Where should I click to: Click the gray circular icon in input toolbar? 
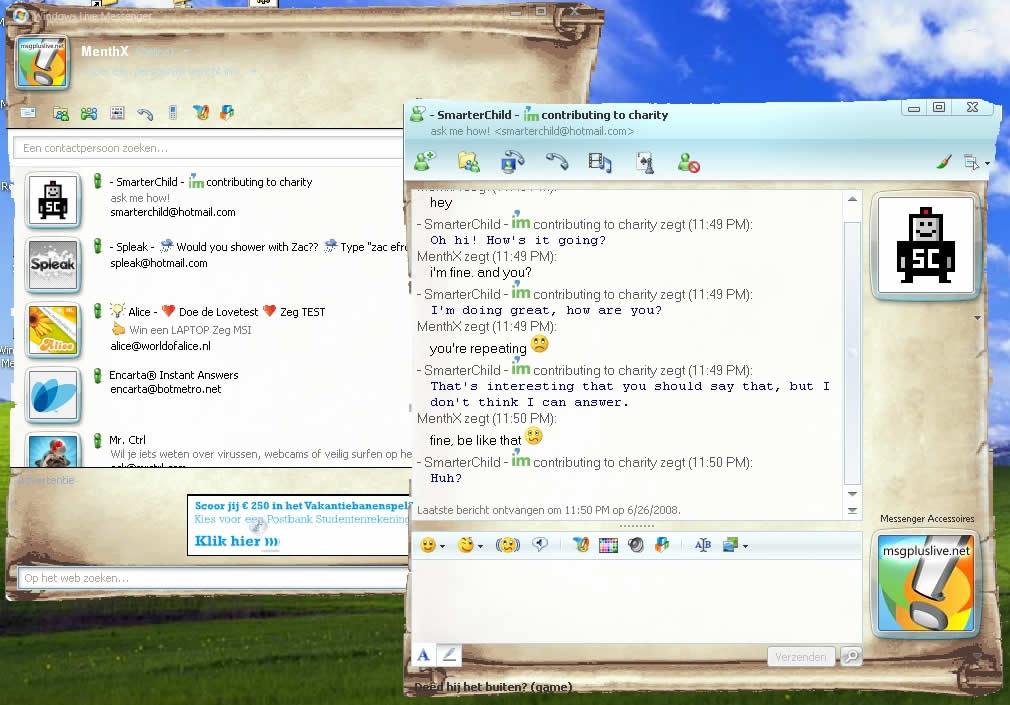(x=636, y=545)
